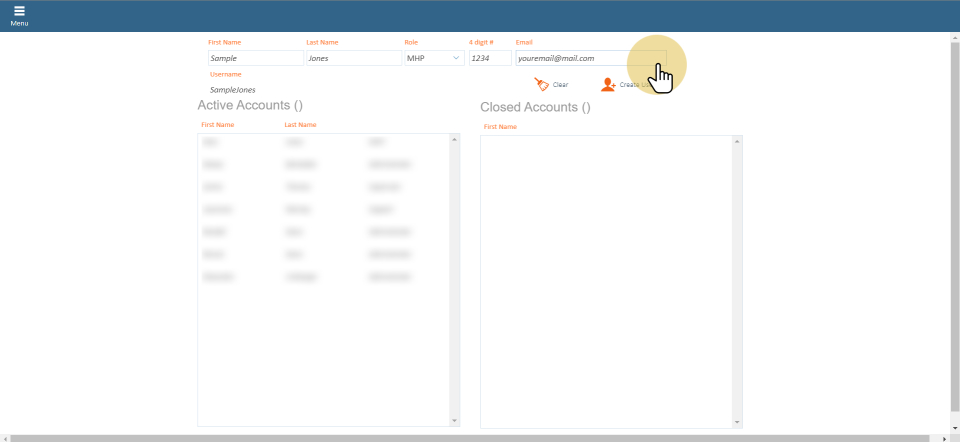Viewport: 960px width, 442px height.
Task: Click the First Name field containing Sample
Action: point(250,58)
